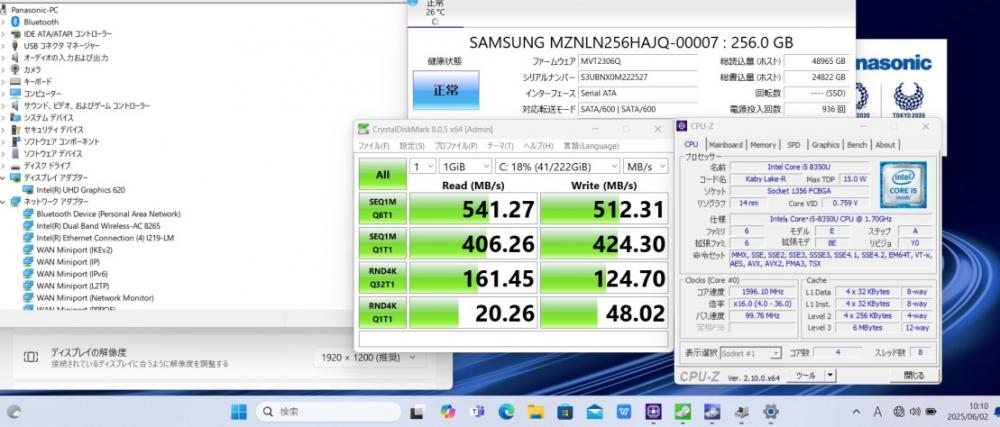The height and width of the screenshot is (427, 1000).
Task: Click the battery tray icon
Action: (931, 412)
